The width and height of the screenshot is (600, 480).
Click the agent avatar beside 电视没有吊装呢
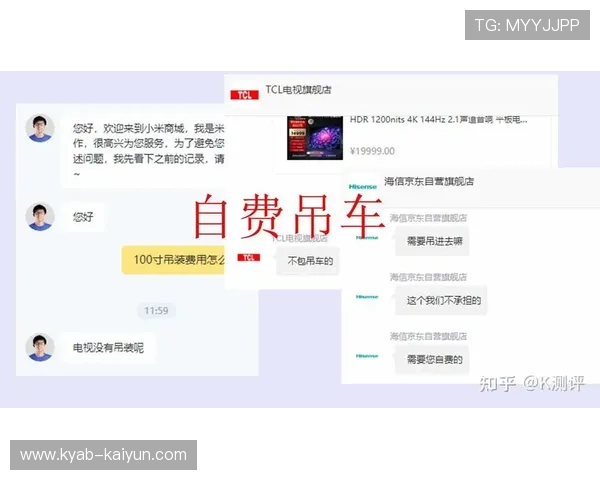pyautogui.click(x=40, y=347)
